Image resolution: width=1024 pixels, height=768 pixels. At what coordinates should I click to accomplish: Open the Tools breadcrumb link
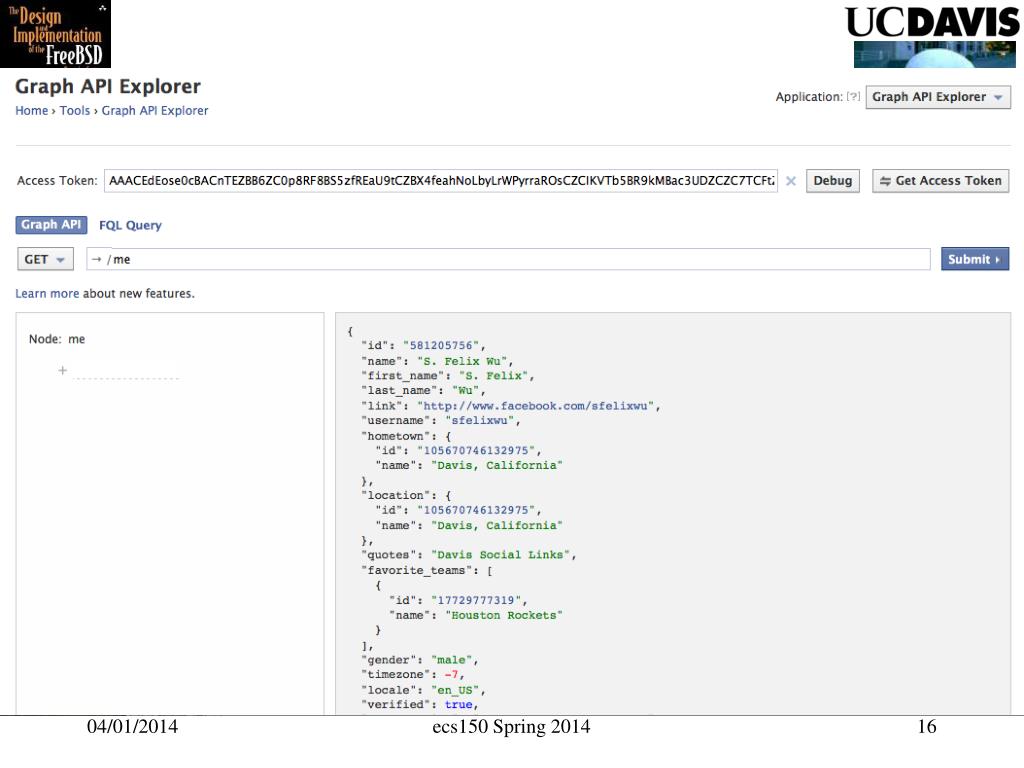click(x=74, y=110)
